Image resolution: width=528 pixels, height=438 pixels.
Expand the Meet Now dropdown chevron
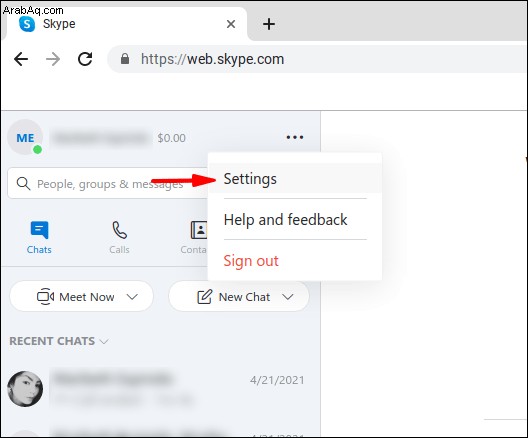tap(132, 297)
